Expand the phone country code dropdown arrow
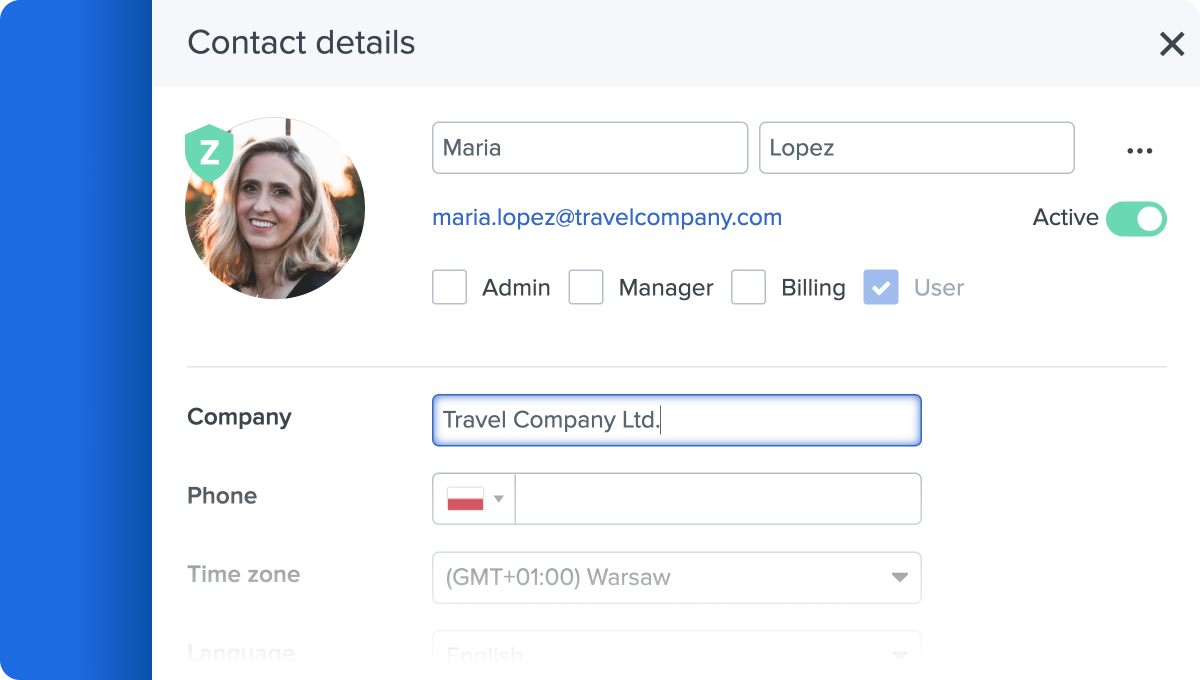The width and height of the screenshot is (1200, 680). pyautogui.click(x=499, y=499)
